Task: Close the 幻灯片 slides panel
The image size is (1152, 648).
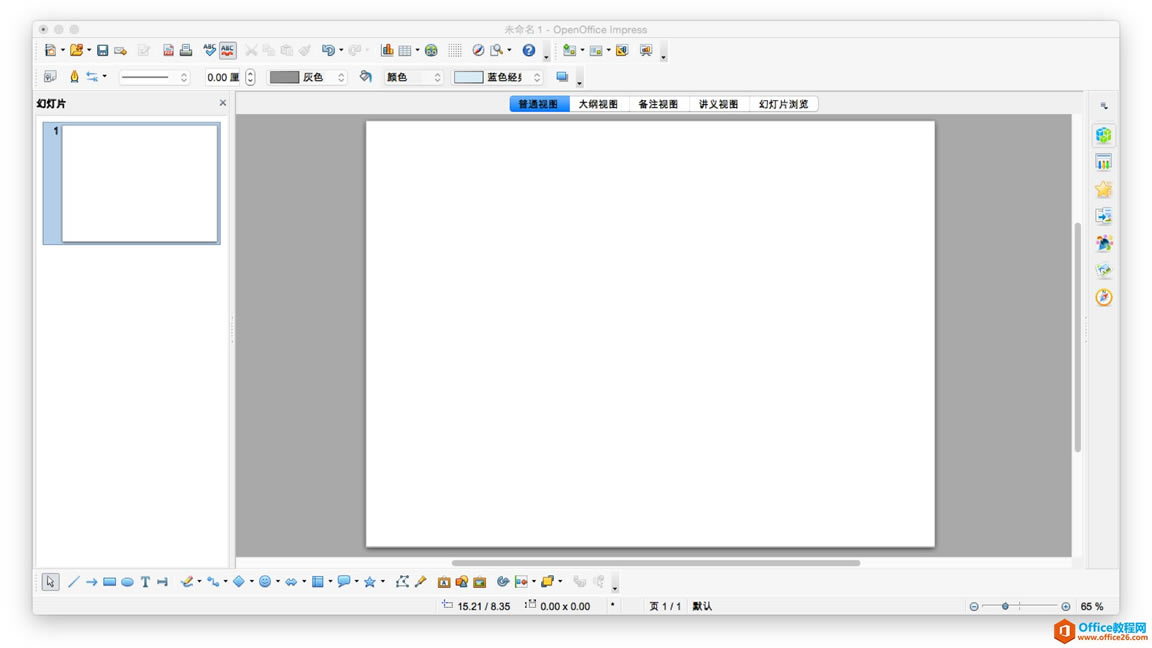Action: point(222,102)
